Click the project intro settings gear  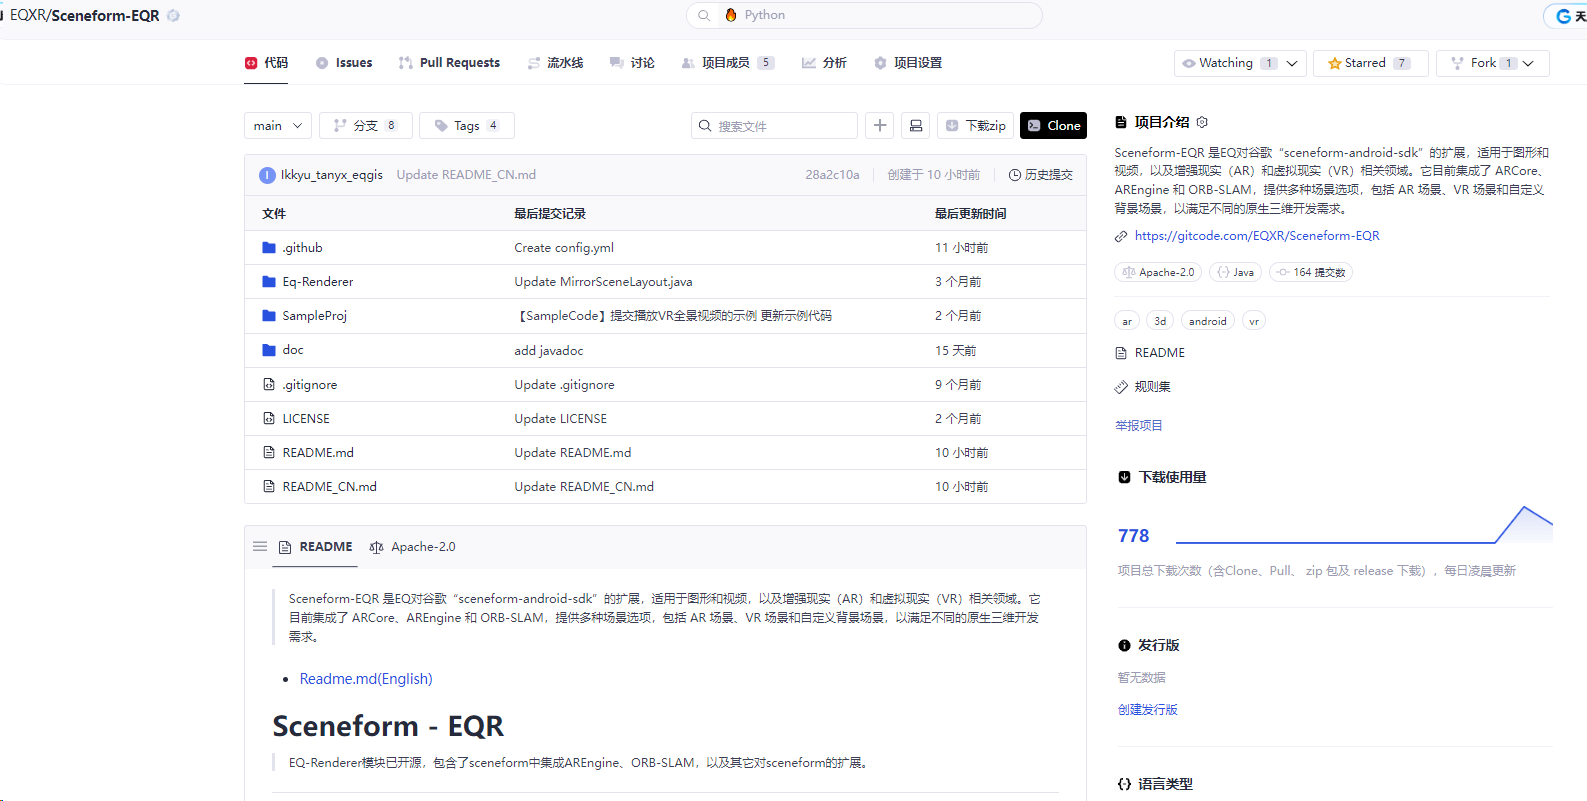[1202, 122]
